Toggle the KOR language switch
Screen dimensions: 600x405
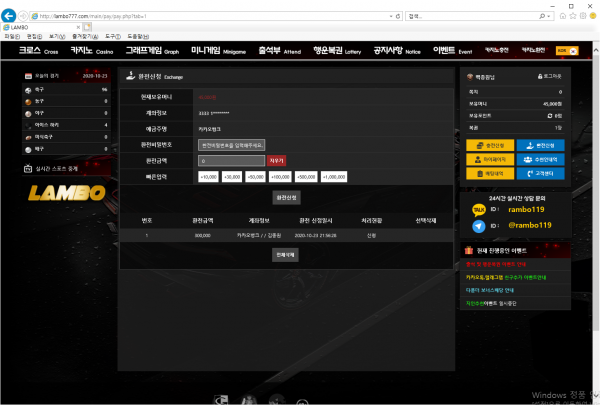[567, 51]
